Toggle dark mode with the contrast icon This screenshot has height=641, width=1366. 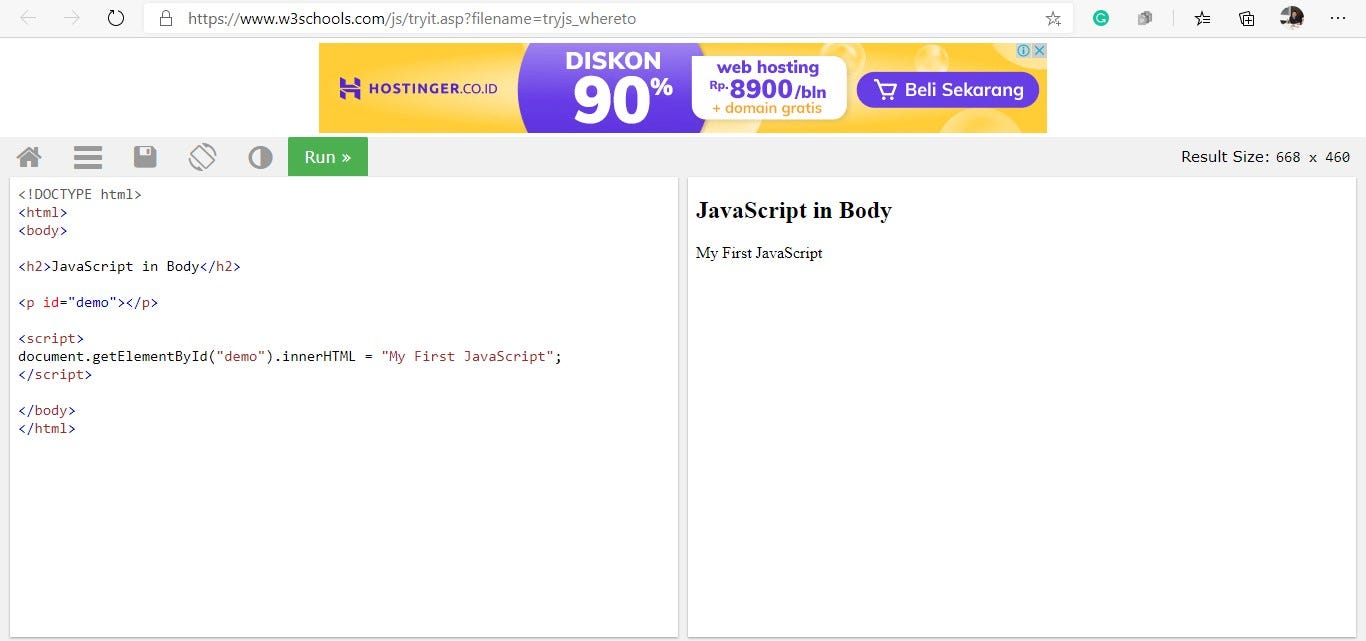coord(260,156)
